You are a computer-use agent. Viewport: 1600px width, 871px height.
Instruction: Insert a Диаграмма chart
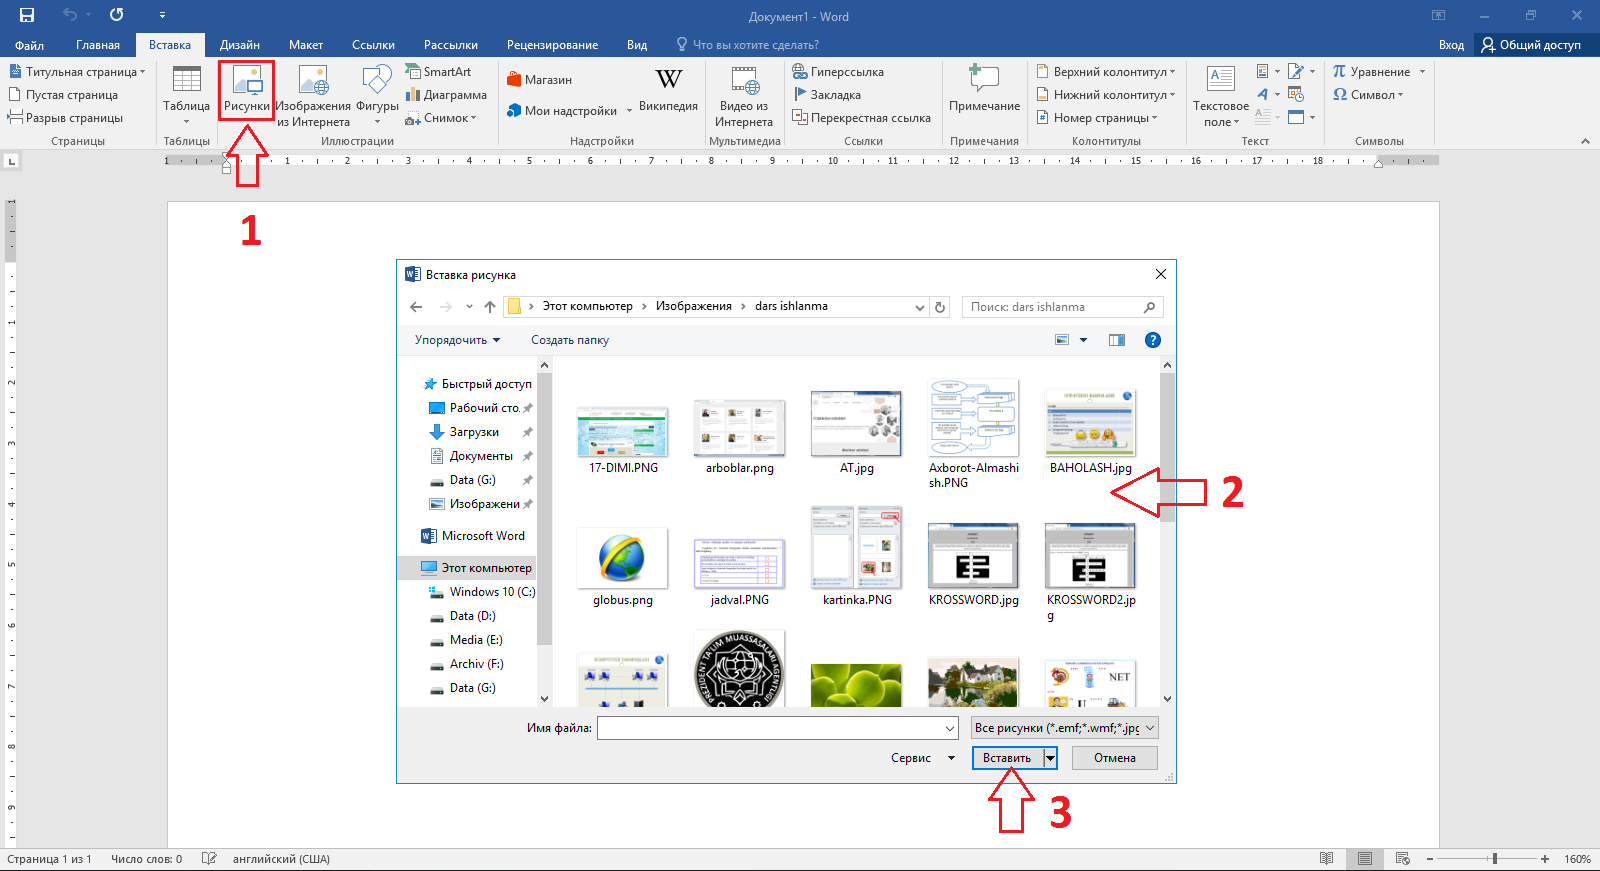[446, 95]
